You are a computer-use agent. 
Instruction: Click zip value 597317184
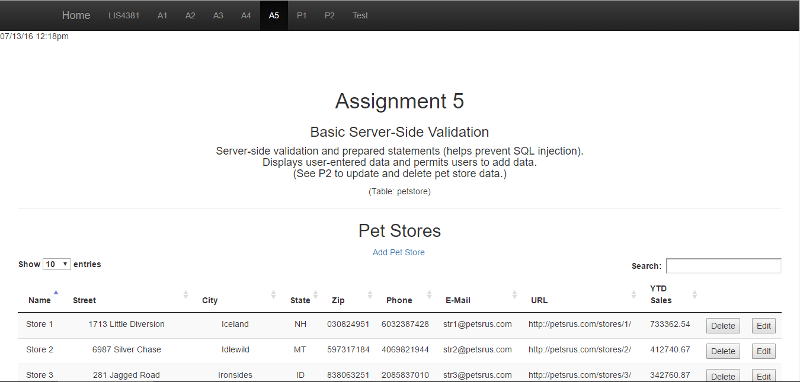[x=348, y=350]
